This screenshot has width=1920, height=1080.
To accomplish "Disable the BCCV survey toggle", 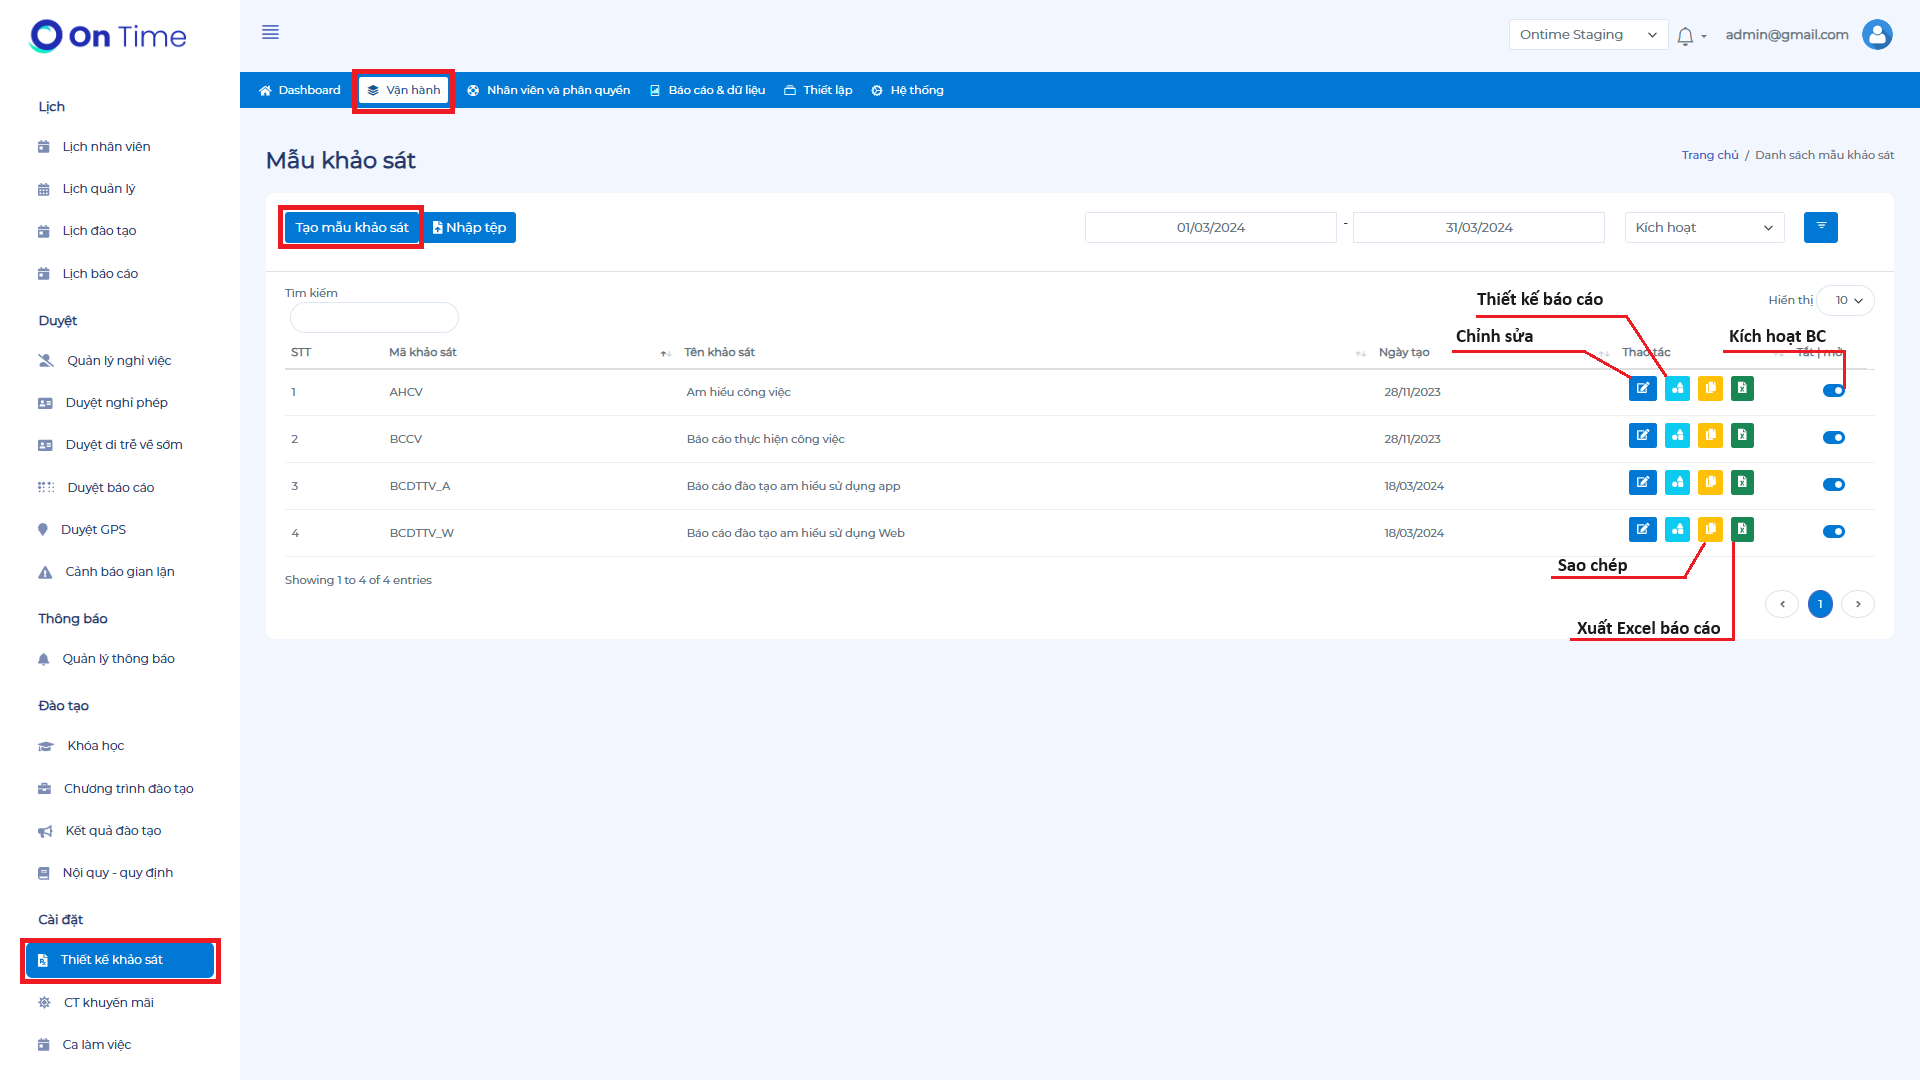I will tap(1833, 438).
